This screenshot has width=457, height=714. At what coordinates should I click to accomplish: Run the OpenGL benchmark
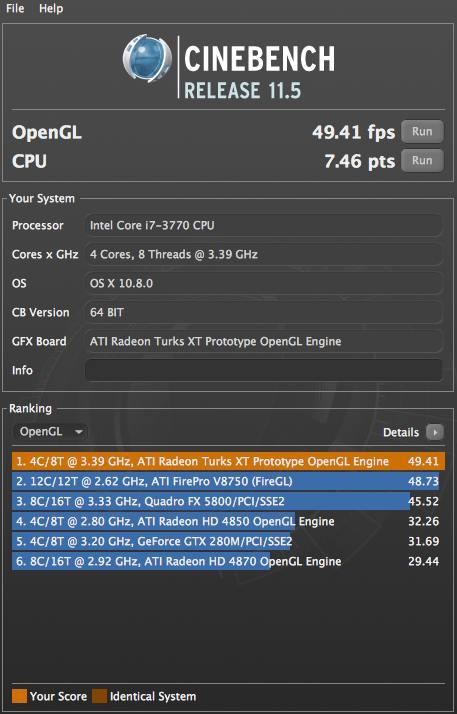point(422,132)
